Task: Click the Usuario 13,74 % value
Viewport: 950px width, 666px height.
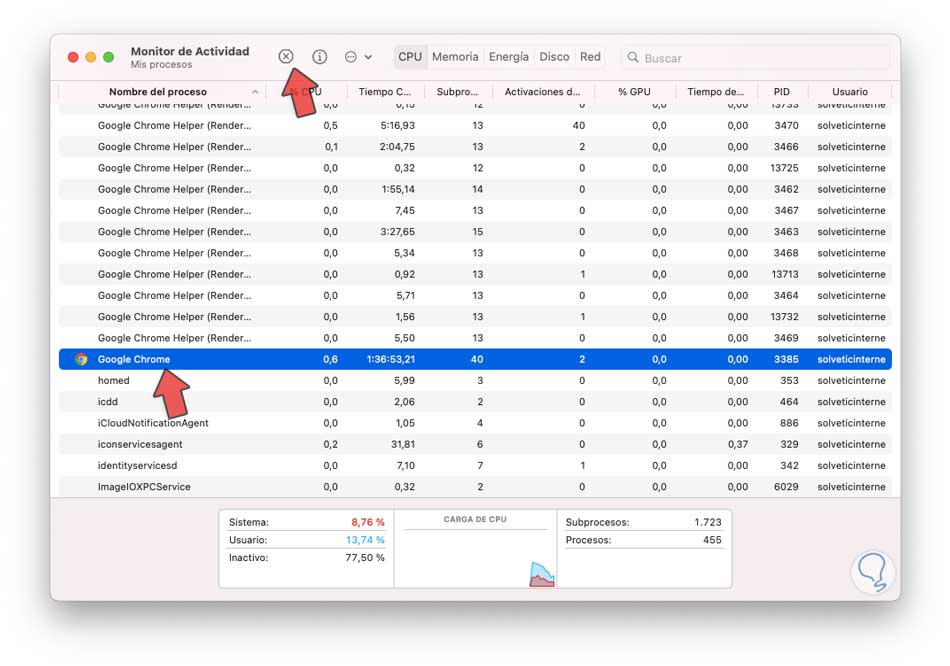Action: [x=365, y=539]
